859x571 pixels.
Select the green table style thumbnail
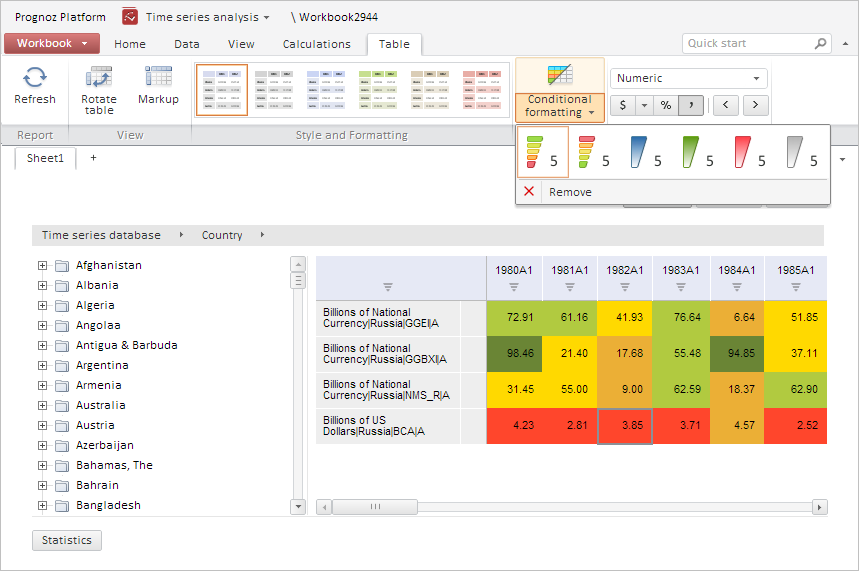(x=377, y=90)
